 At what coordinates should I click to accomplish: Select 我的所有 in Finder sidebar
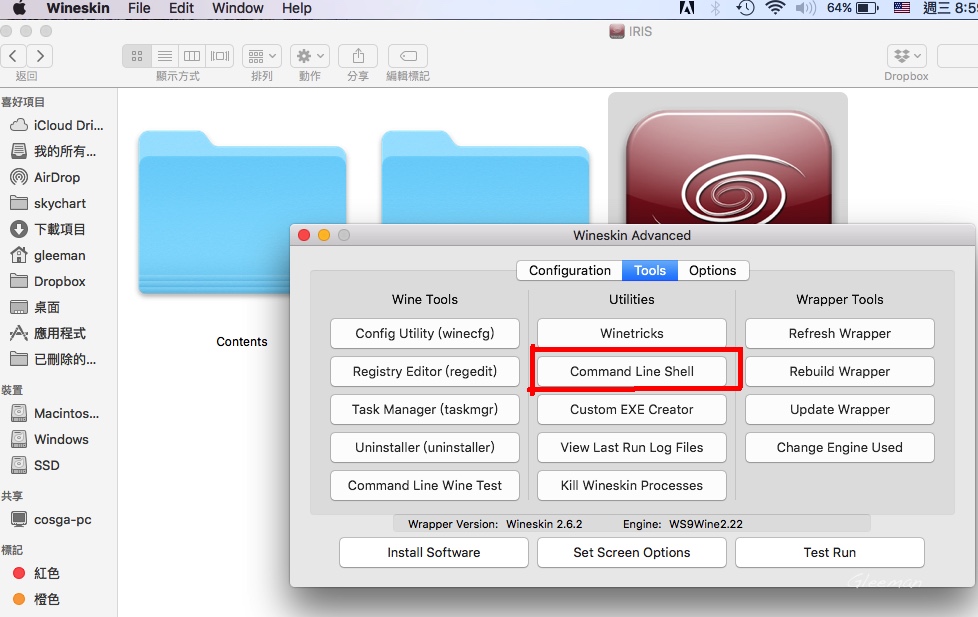(54, 152)
